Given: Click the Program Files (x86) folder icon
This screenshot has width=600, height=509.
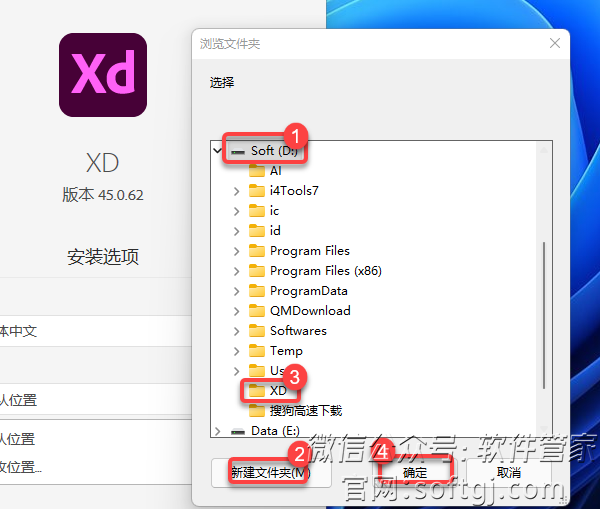Looking at the screenshot, I should click(257, 271).
